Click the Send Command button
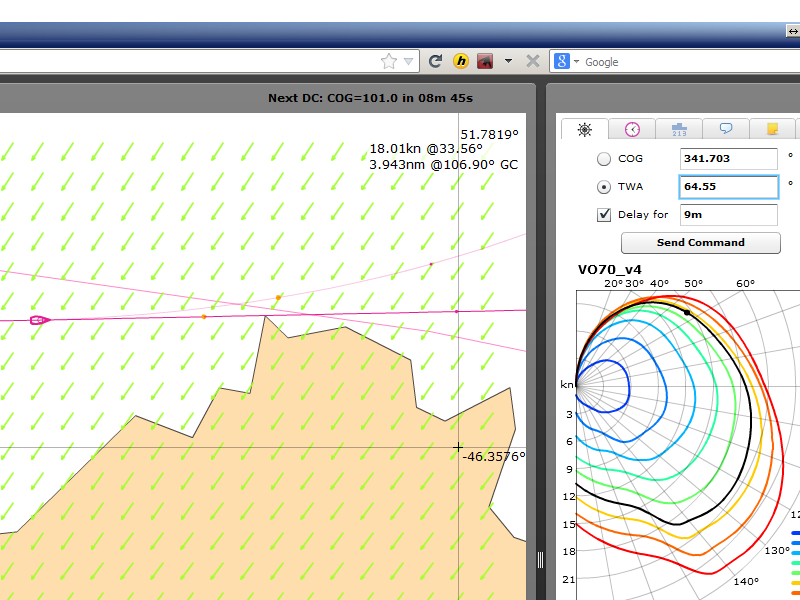 pos(701,243)
